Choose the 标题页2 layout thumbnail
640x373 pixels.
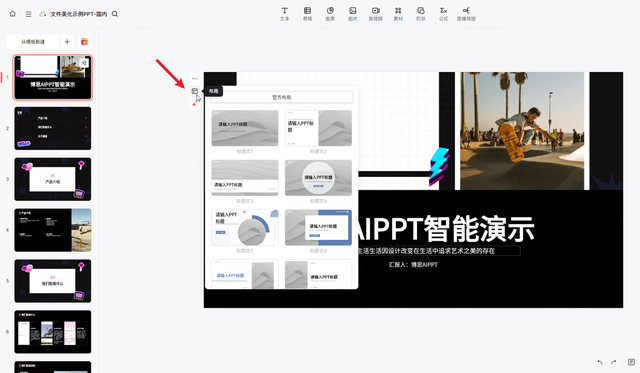tap(318, 128)
